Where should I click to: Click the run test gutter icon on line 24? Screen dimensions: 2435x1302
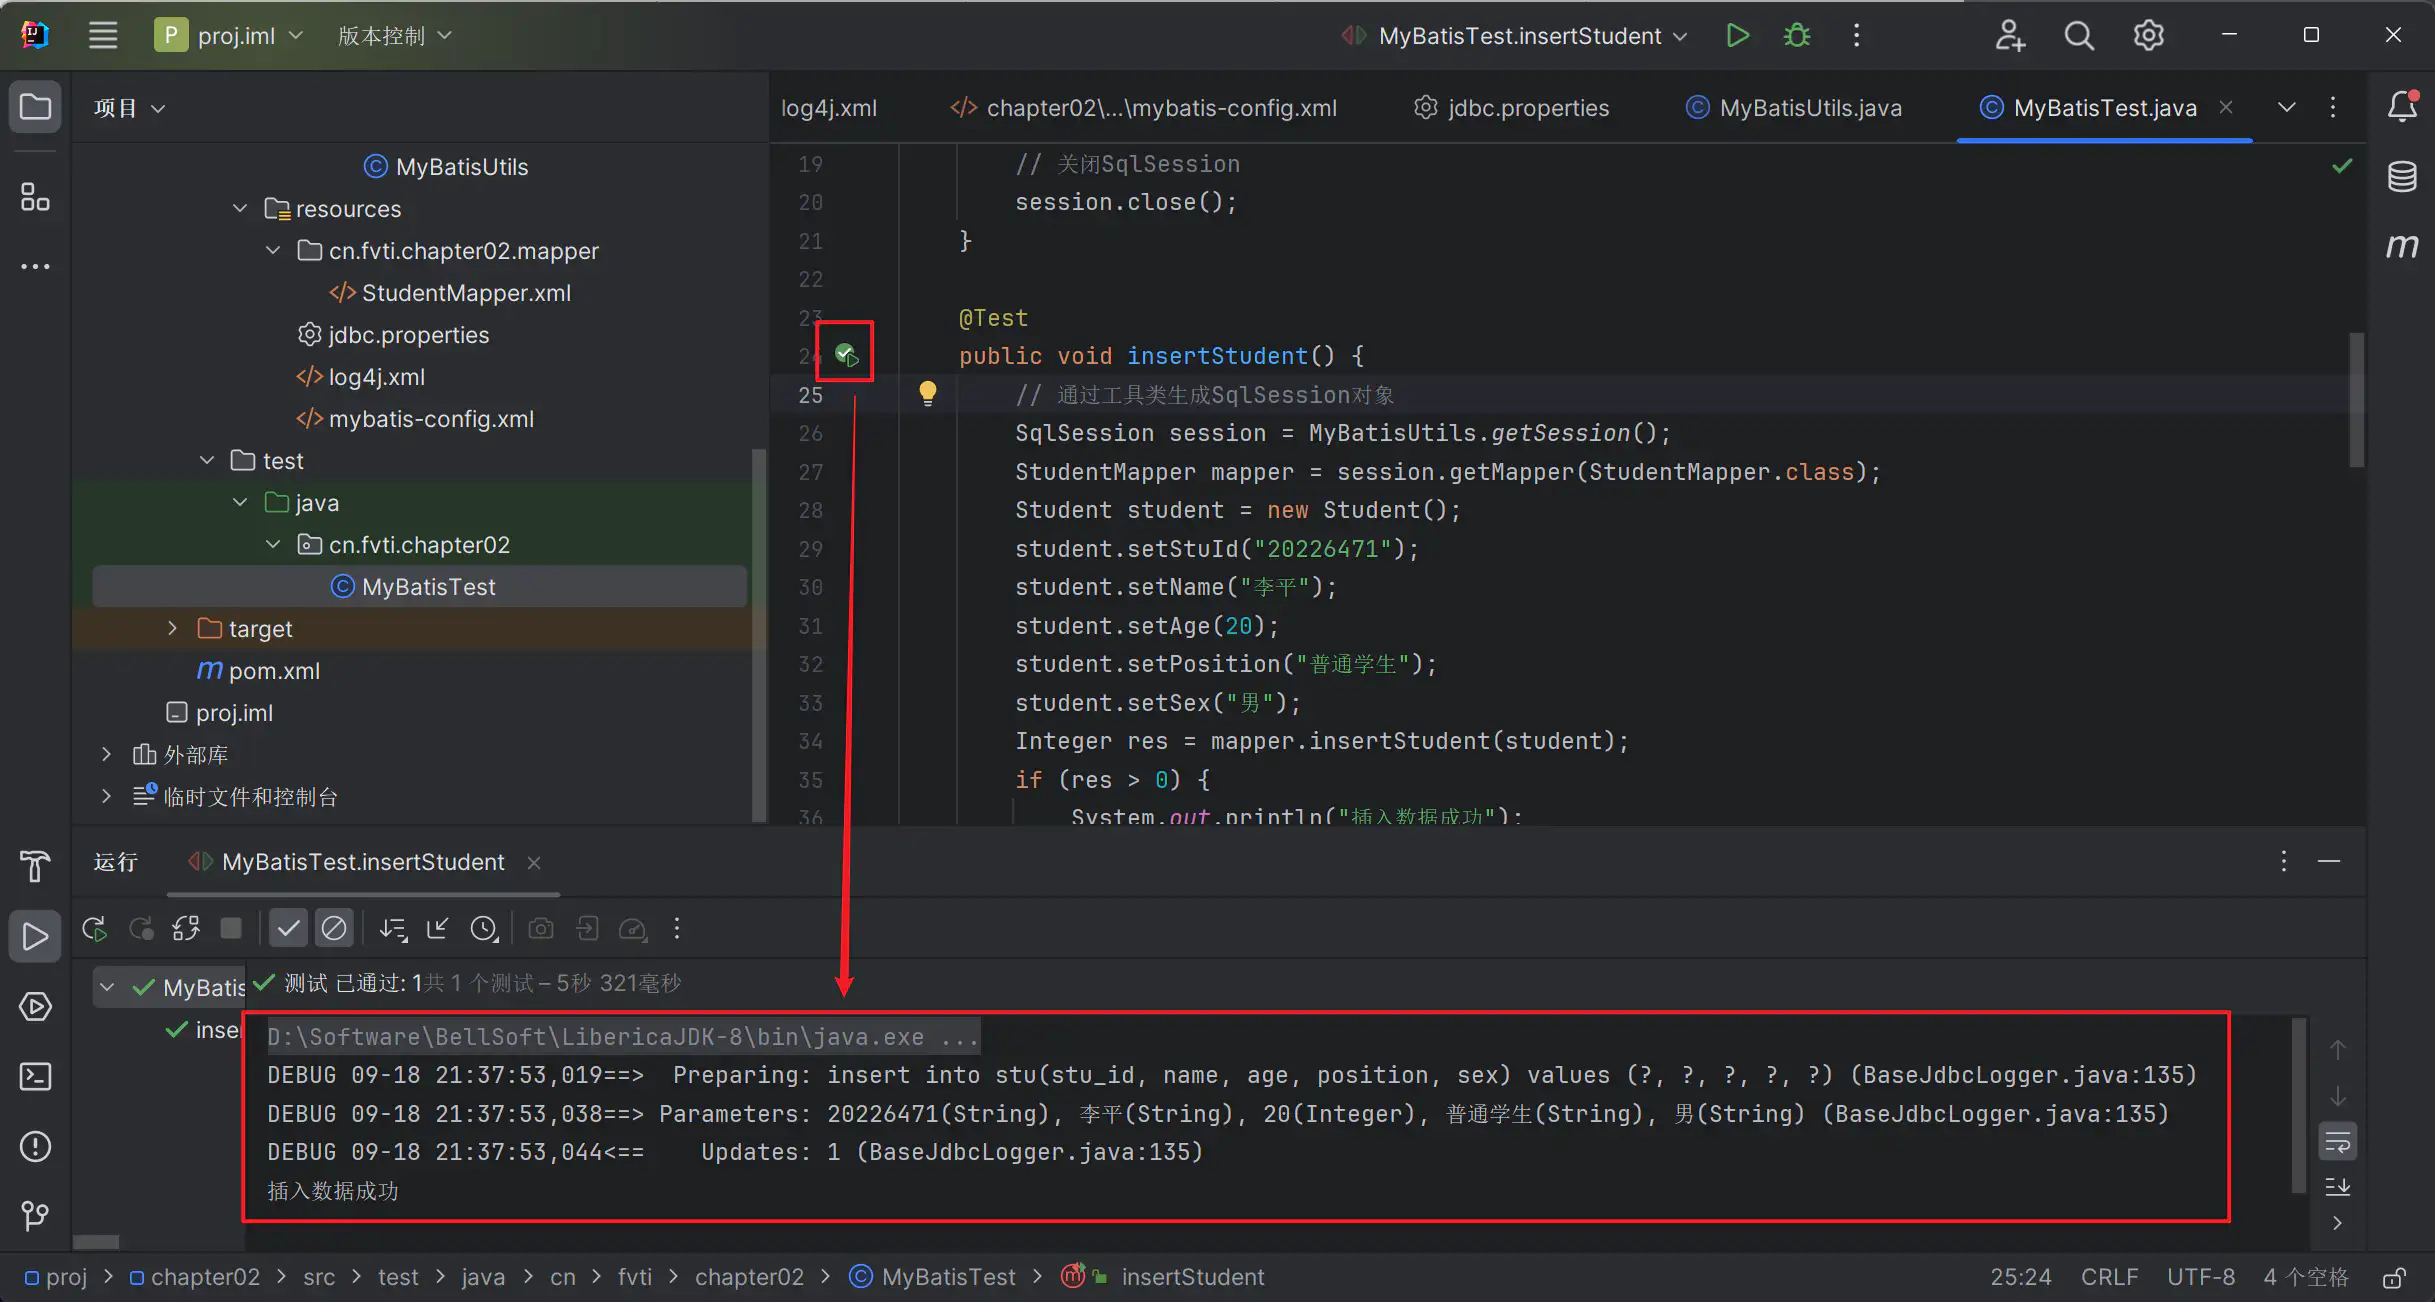(846, 354)
